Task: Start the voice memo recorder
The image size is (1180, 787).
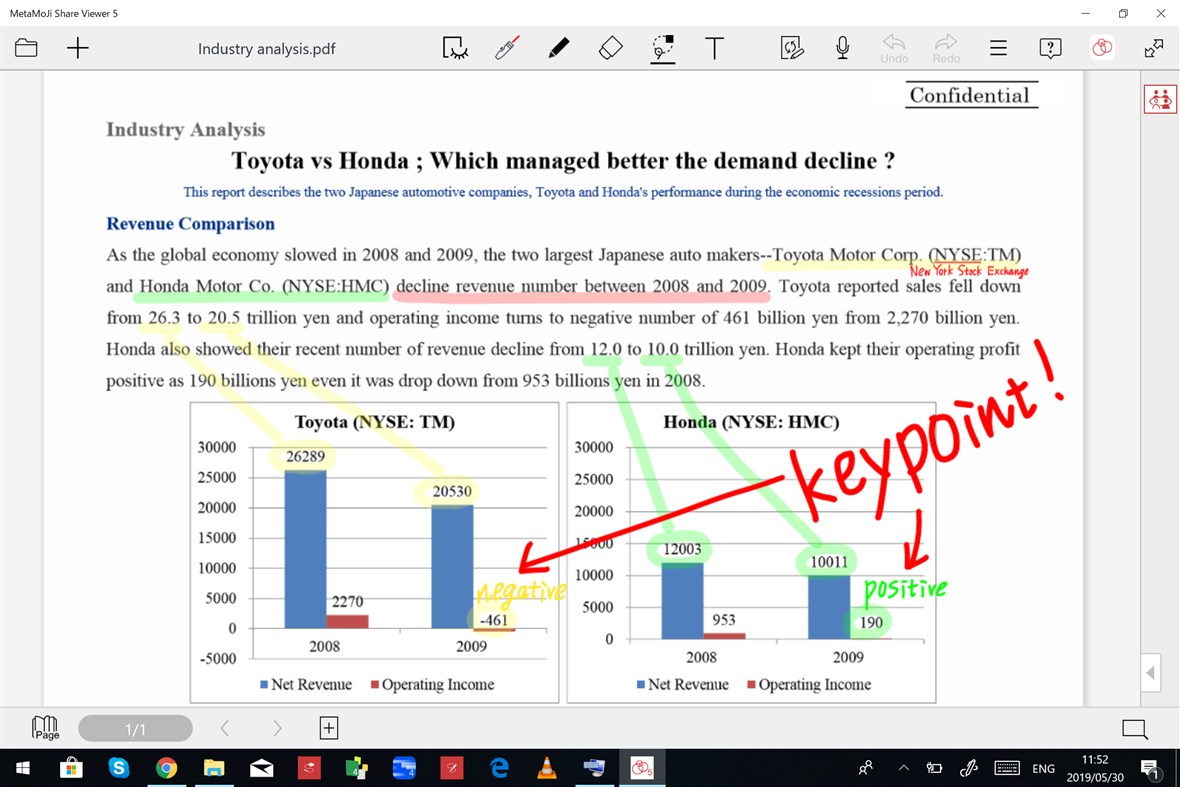Action: 842,47
